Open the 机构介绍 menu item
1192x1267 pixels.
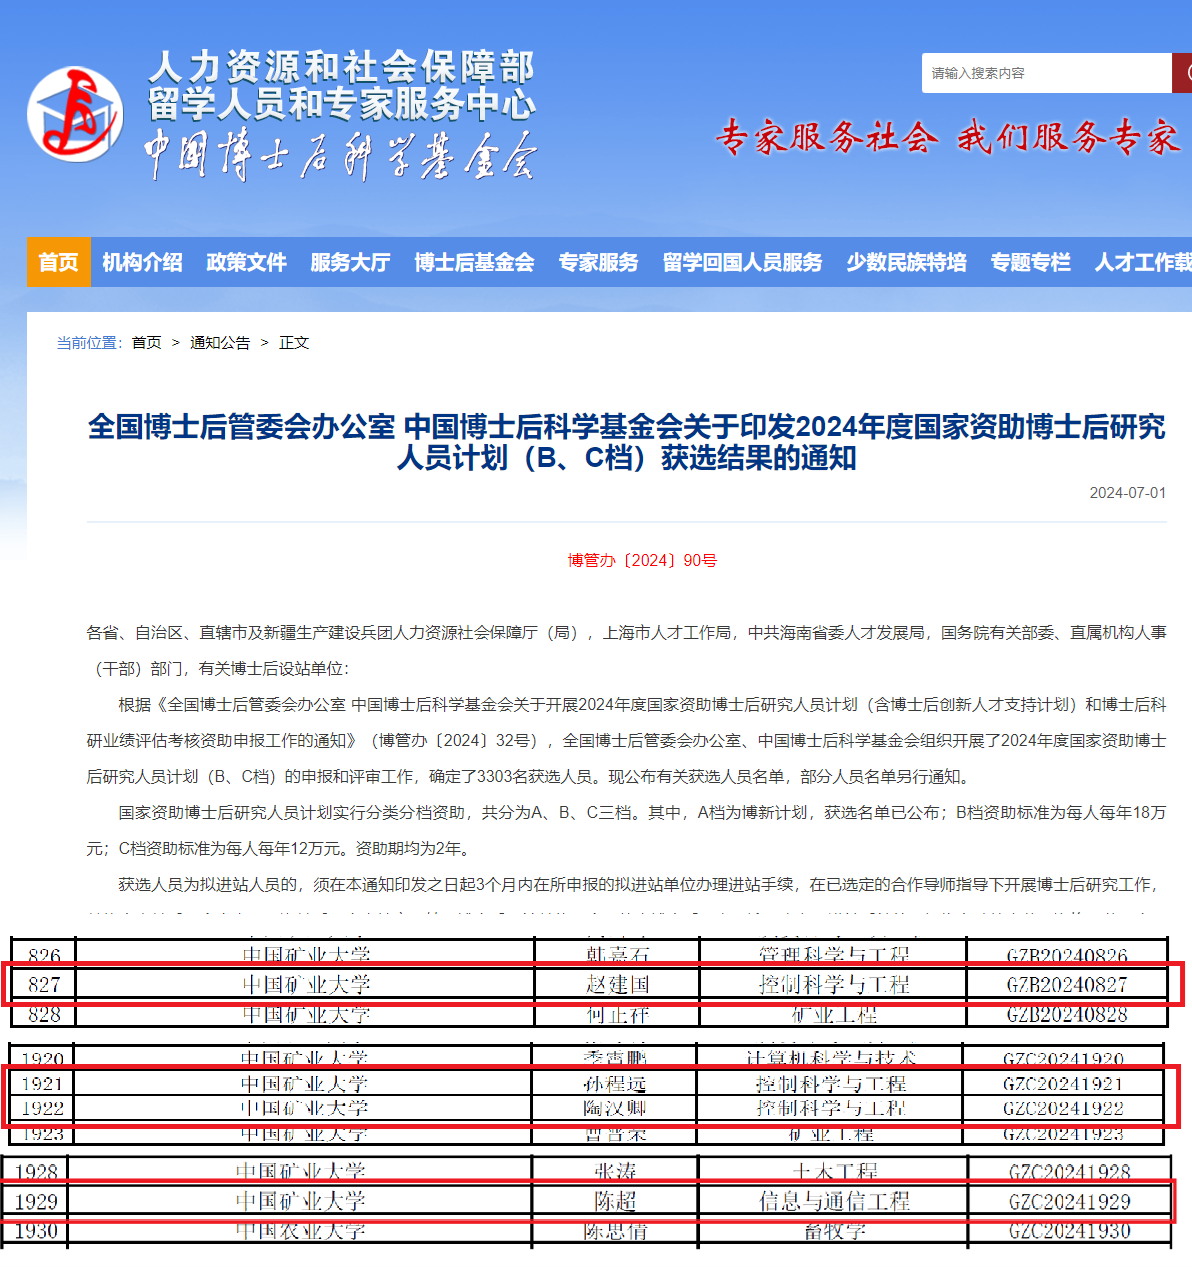(x=142, y=262)
